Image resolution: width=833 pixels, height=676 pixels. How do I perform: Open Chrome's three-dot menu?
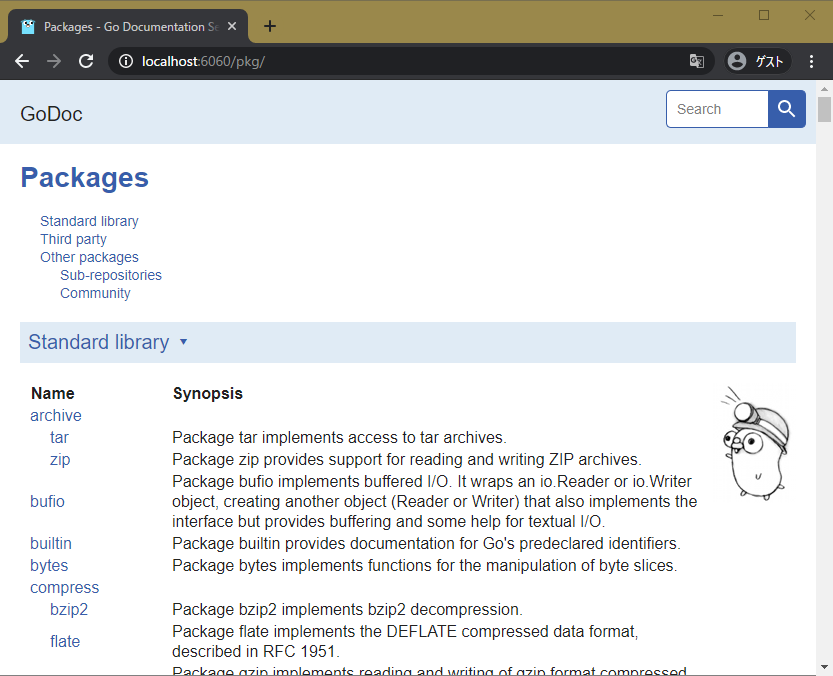click(811, 61)
